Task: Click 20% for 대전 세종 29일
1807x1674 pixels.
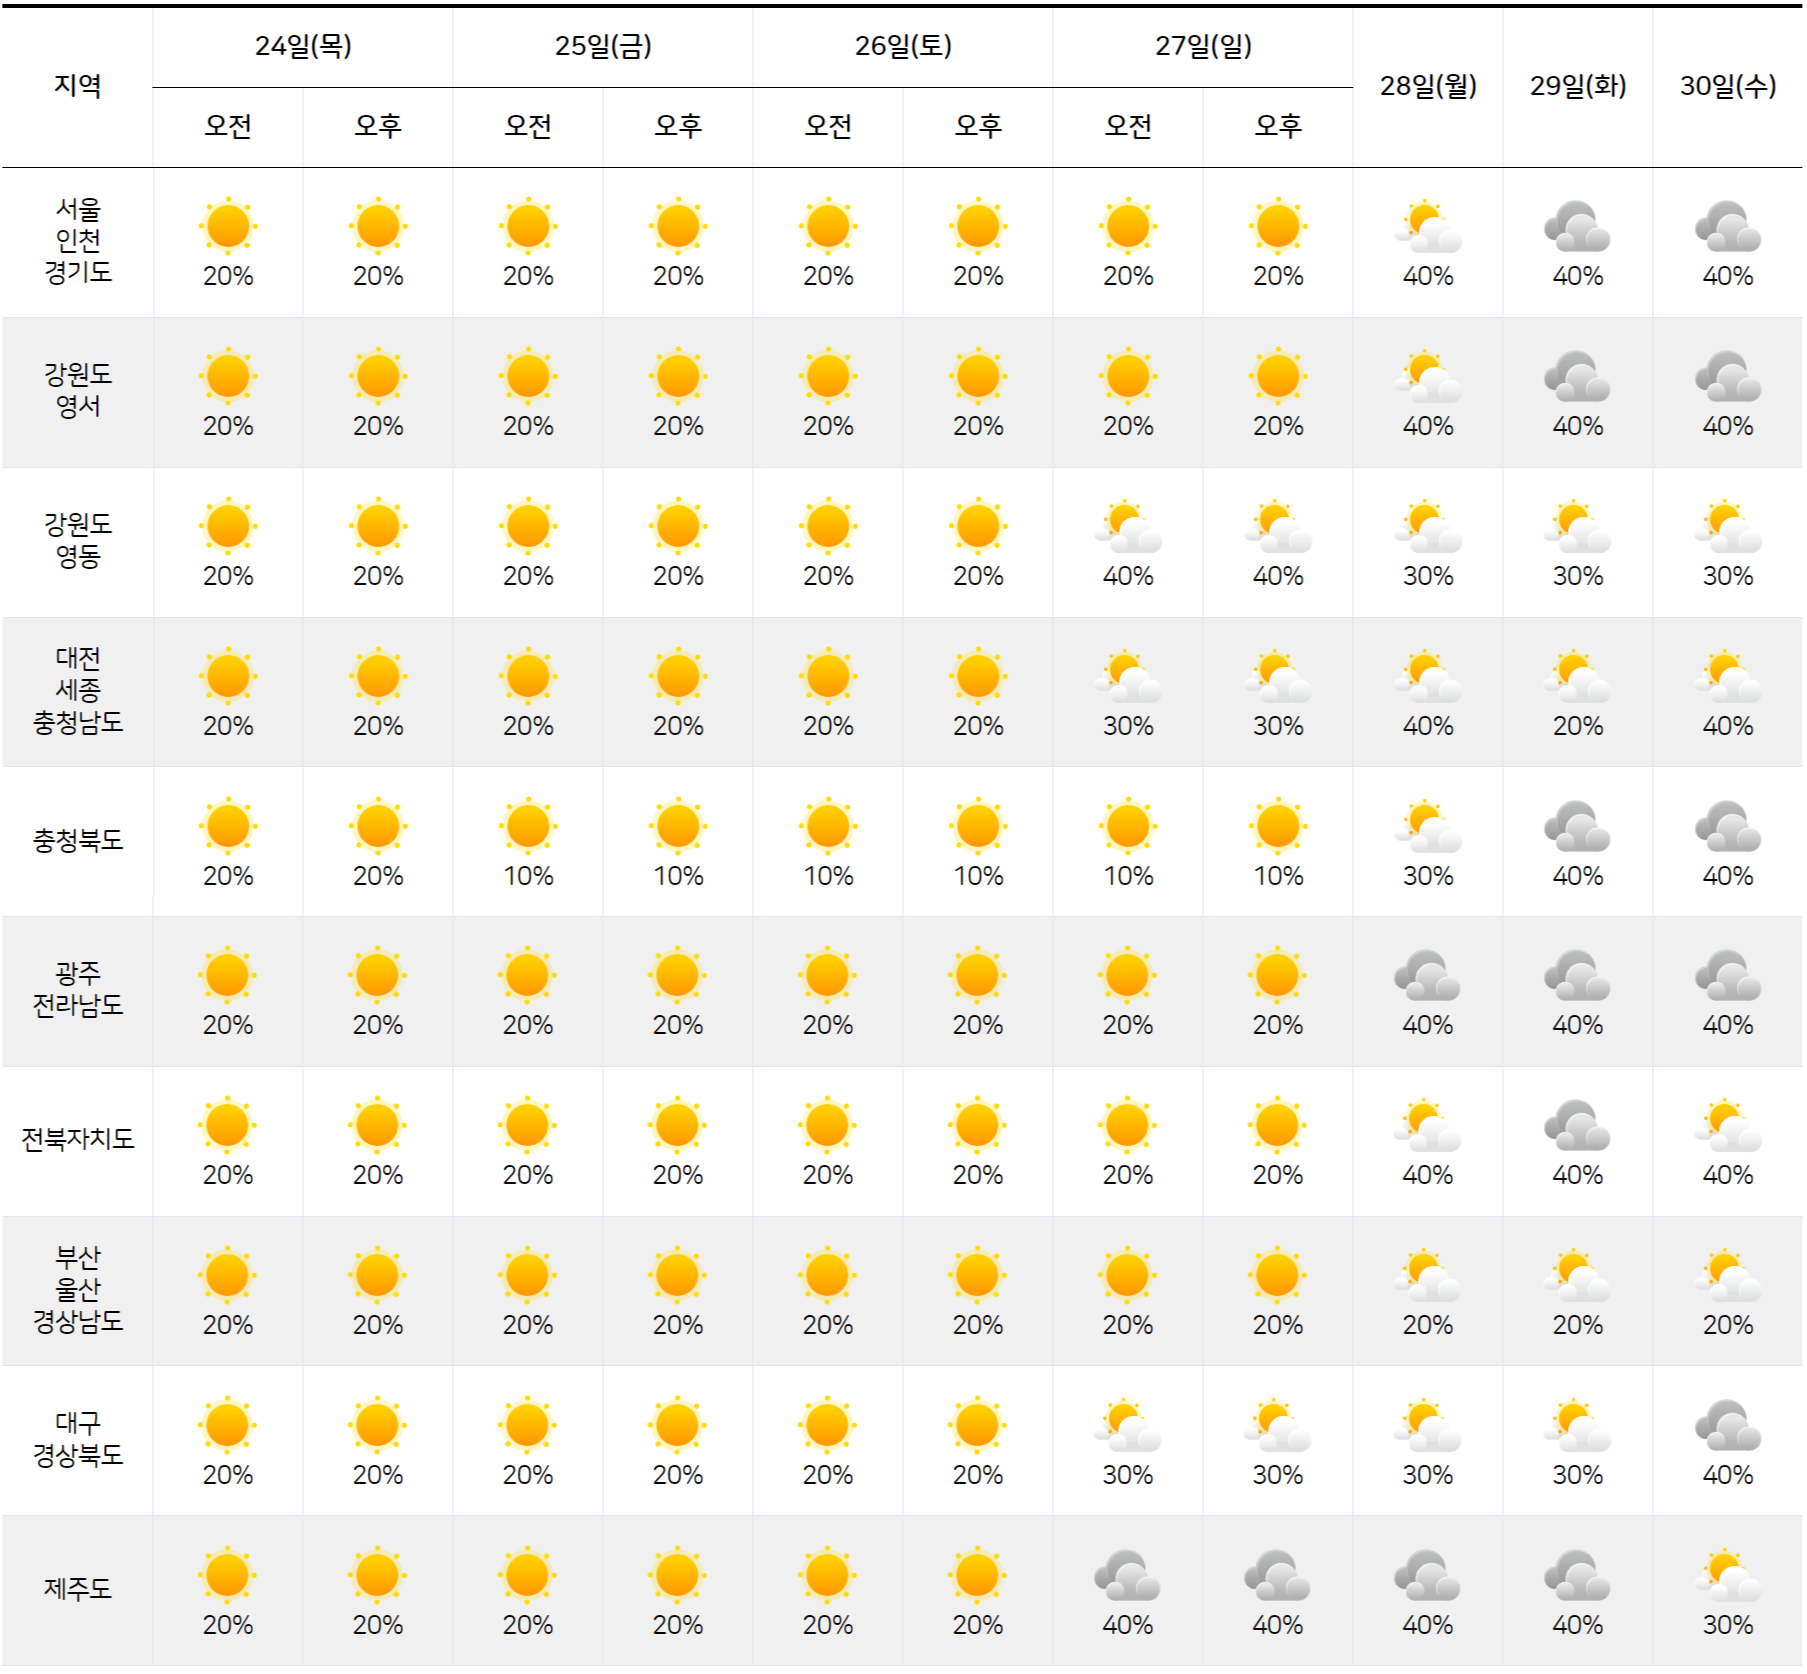Action: click(x=1578, y=726)
